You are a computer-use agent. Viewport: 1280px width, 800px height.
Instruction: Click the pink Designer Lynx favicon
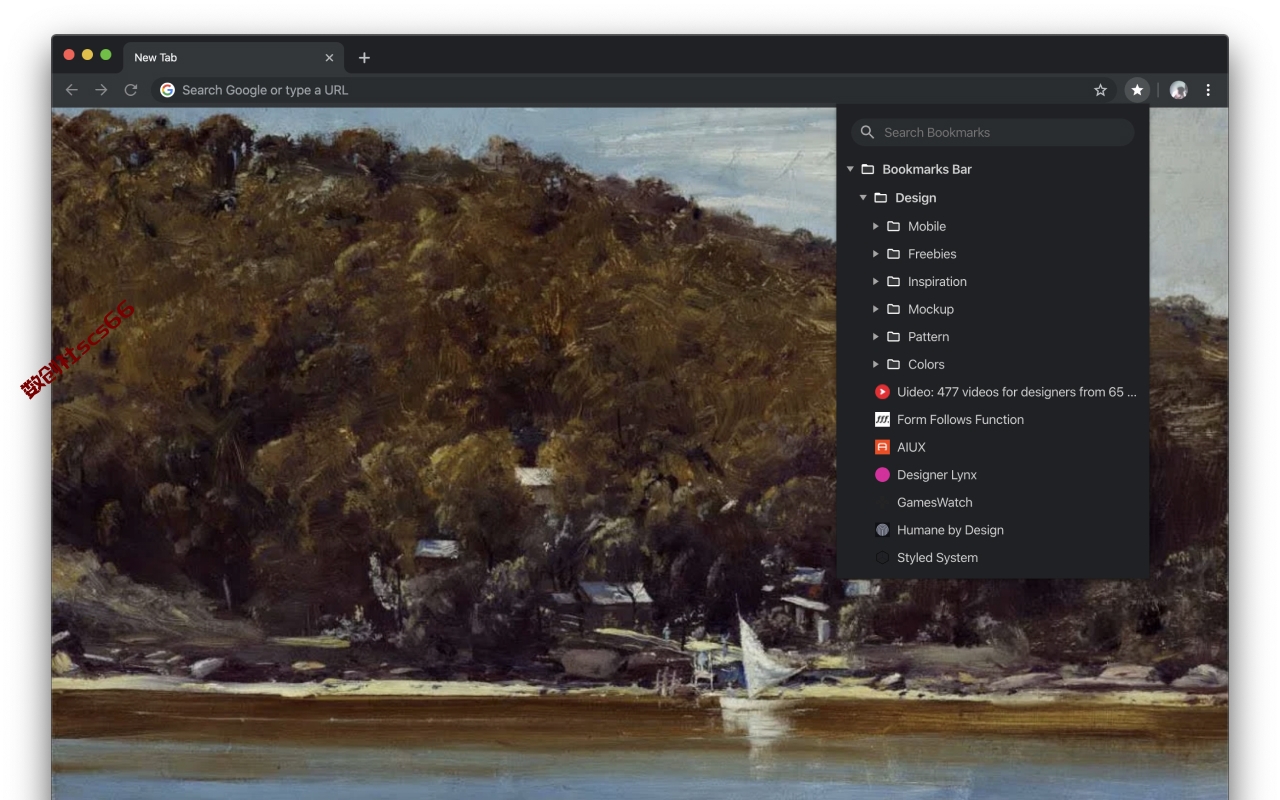pos(882,475)
